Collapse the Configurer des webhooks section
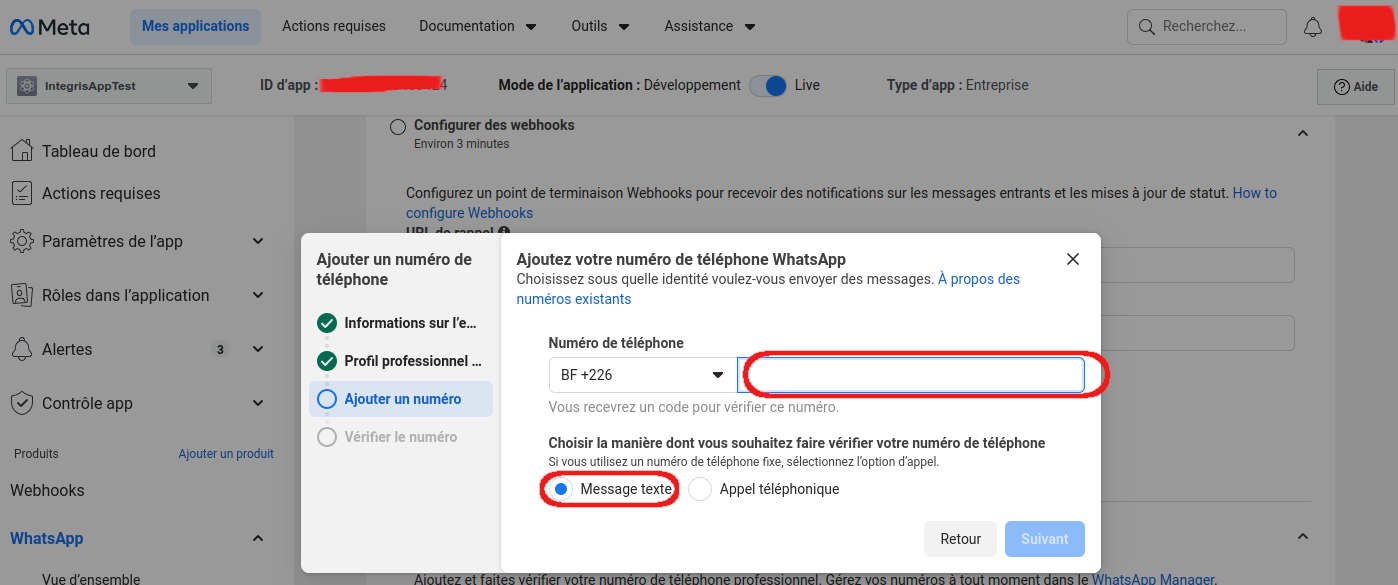 pos(1303,133)
